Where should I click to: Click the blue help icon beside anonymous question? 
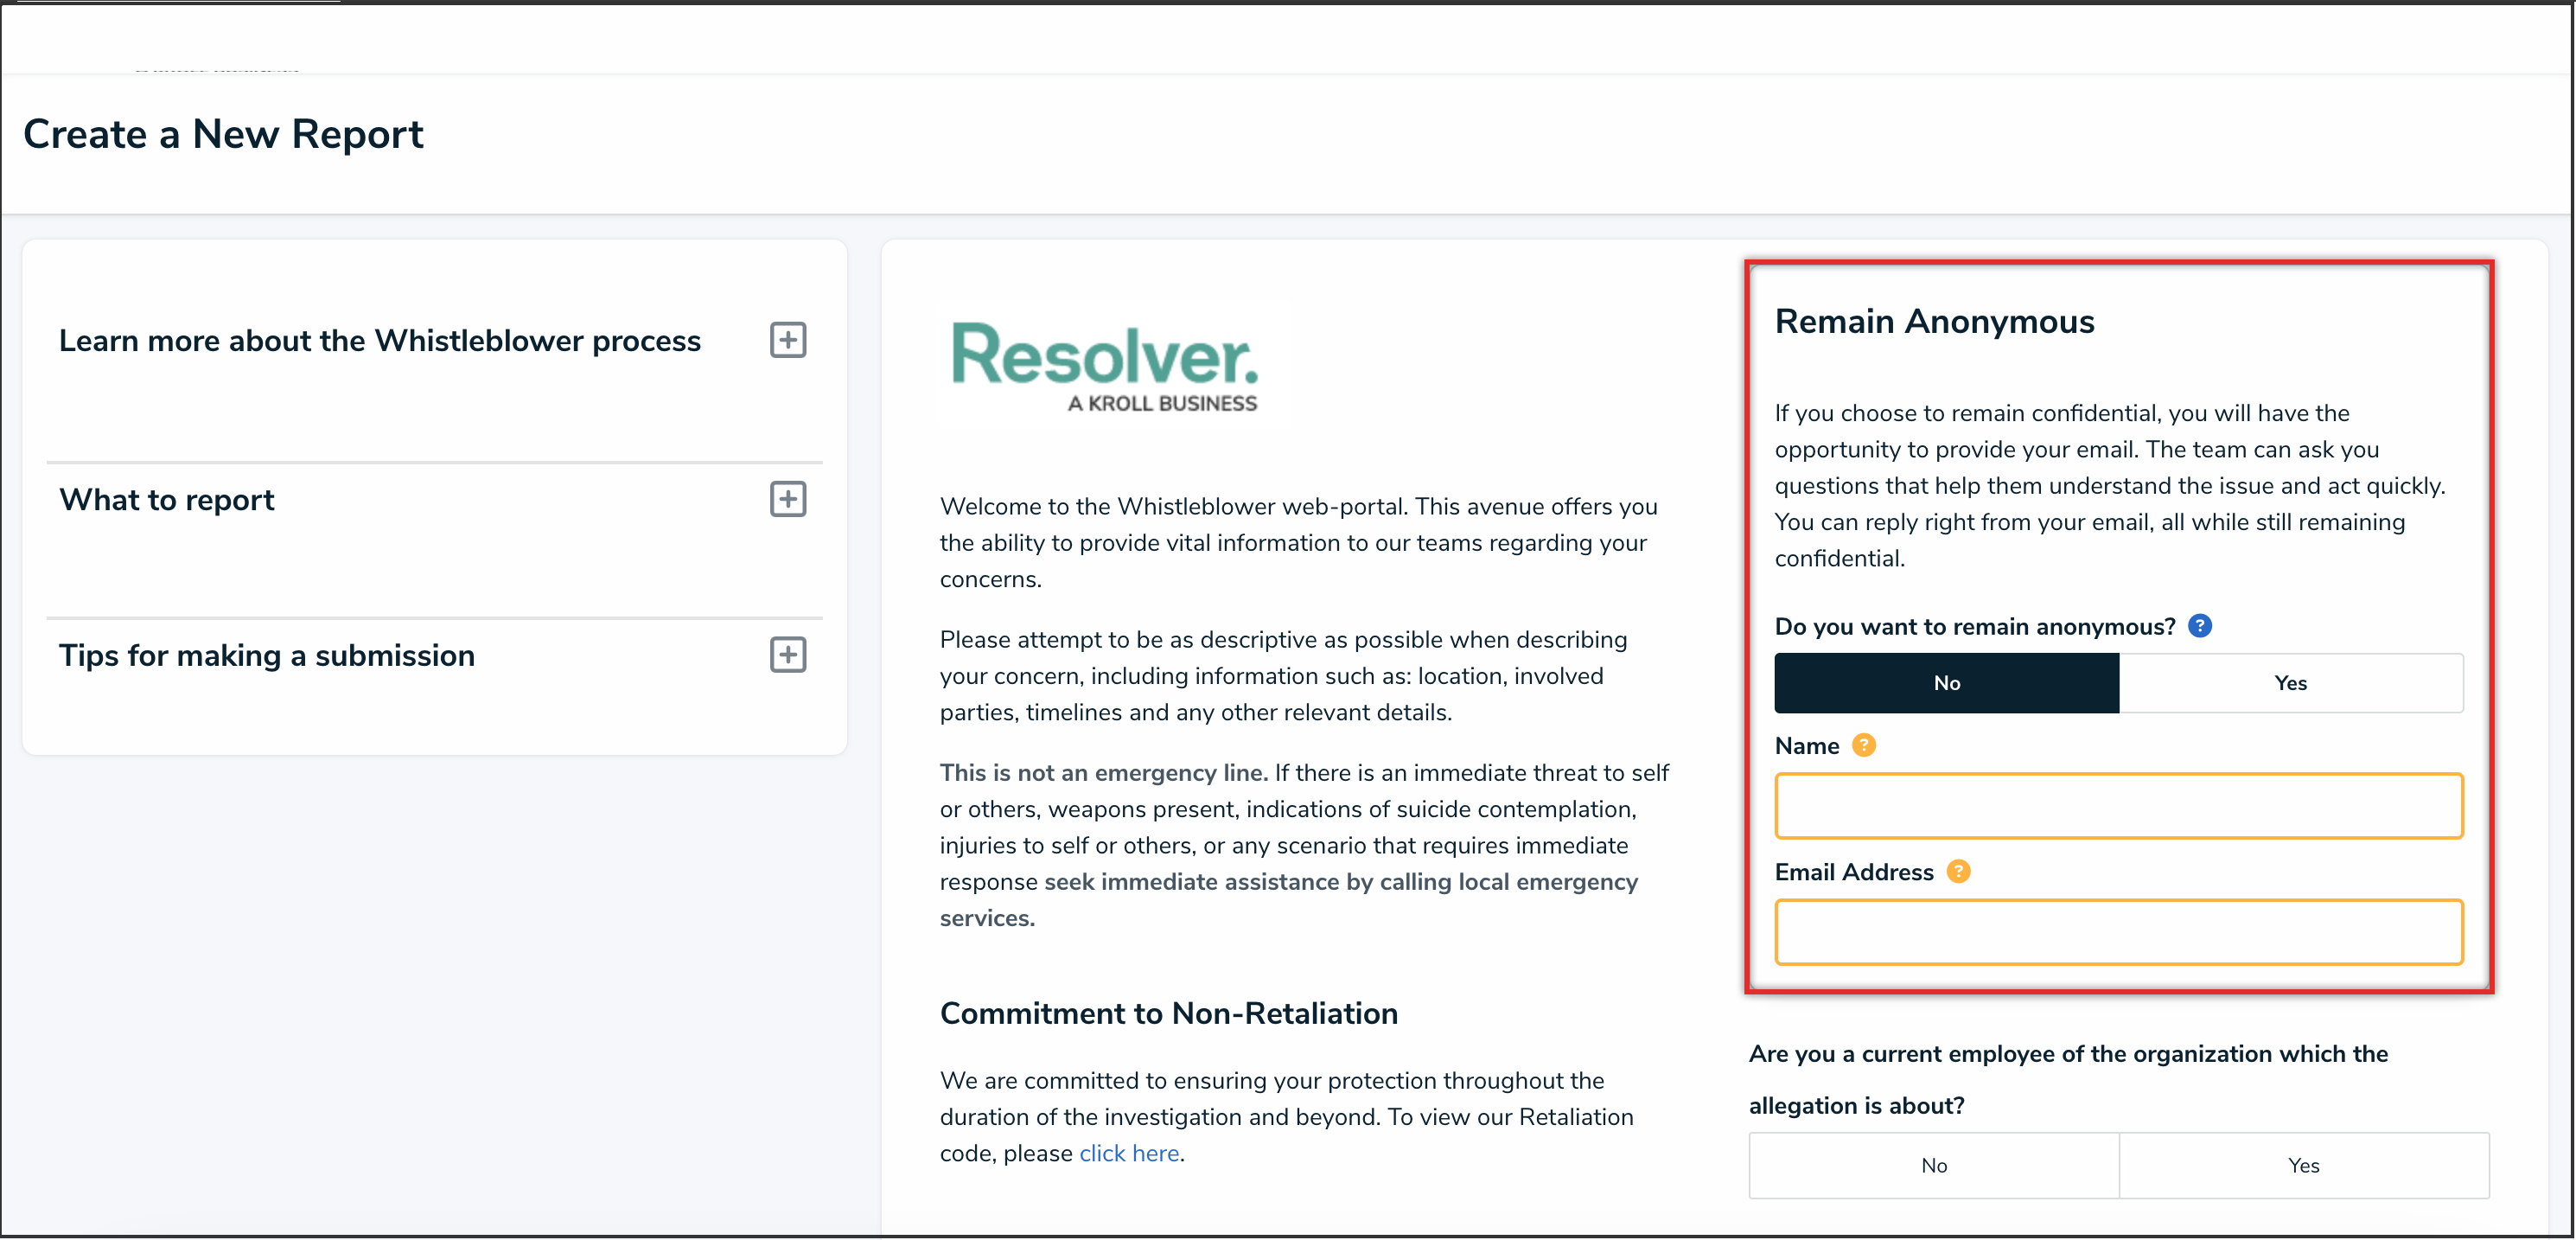pos(2199,626)
